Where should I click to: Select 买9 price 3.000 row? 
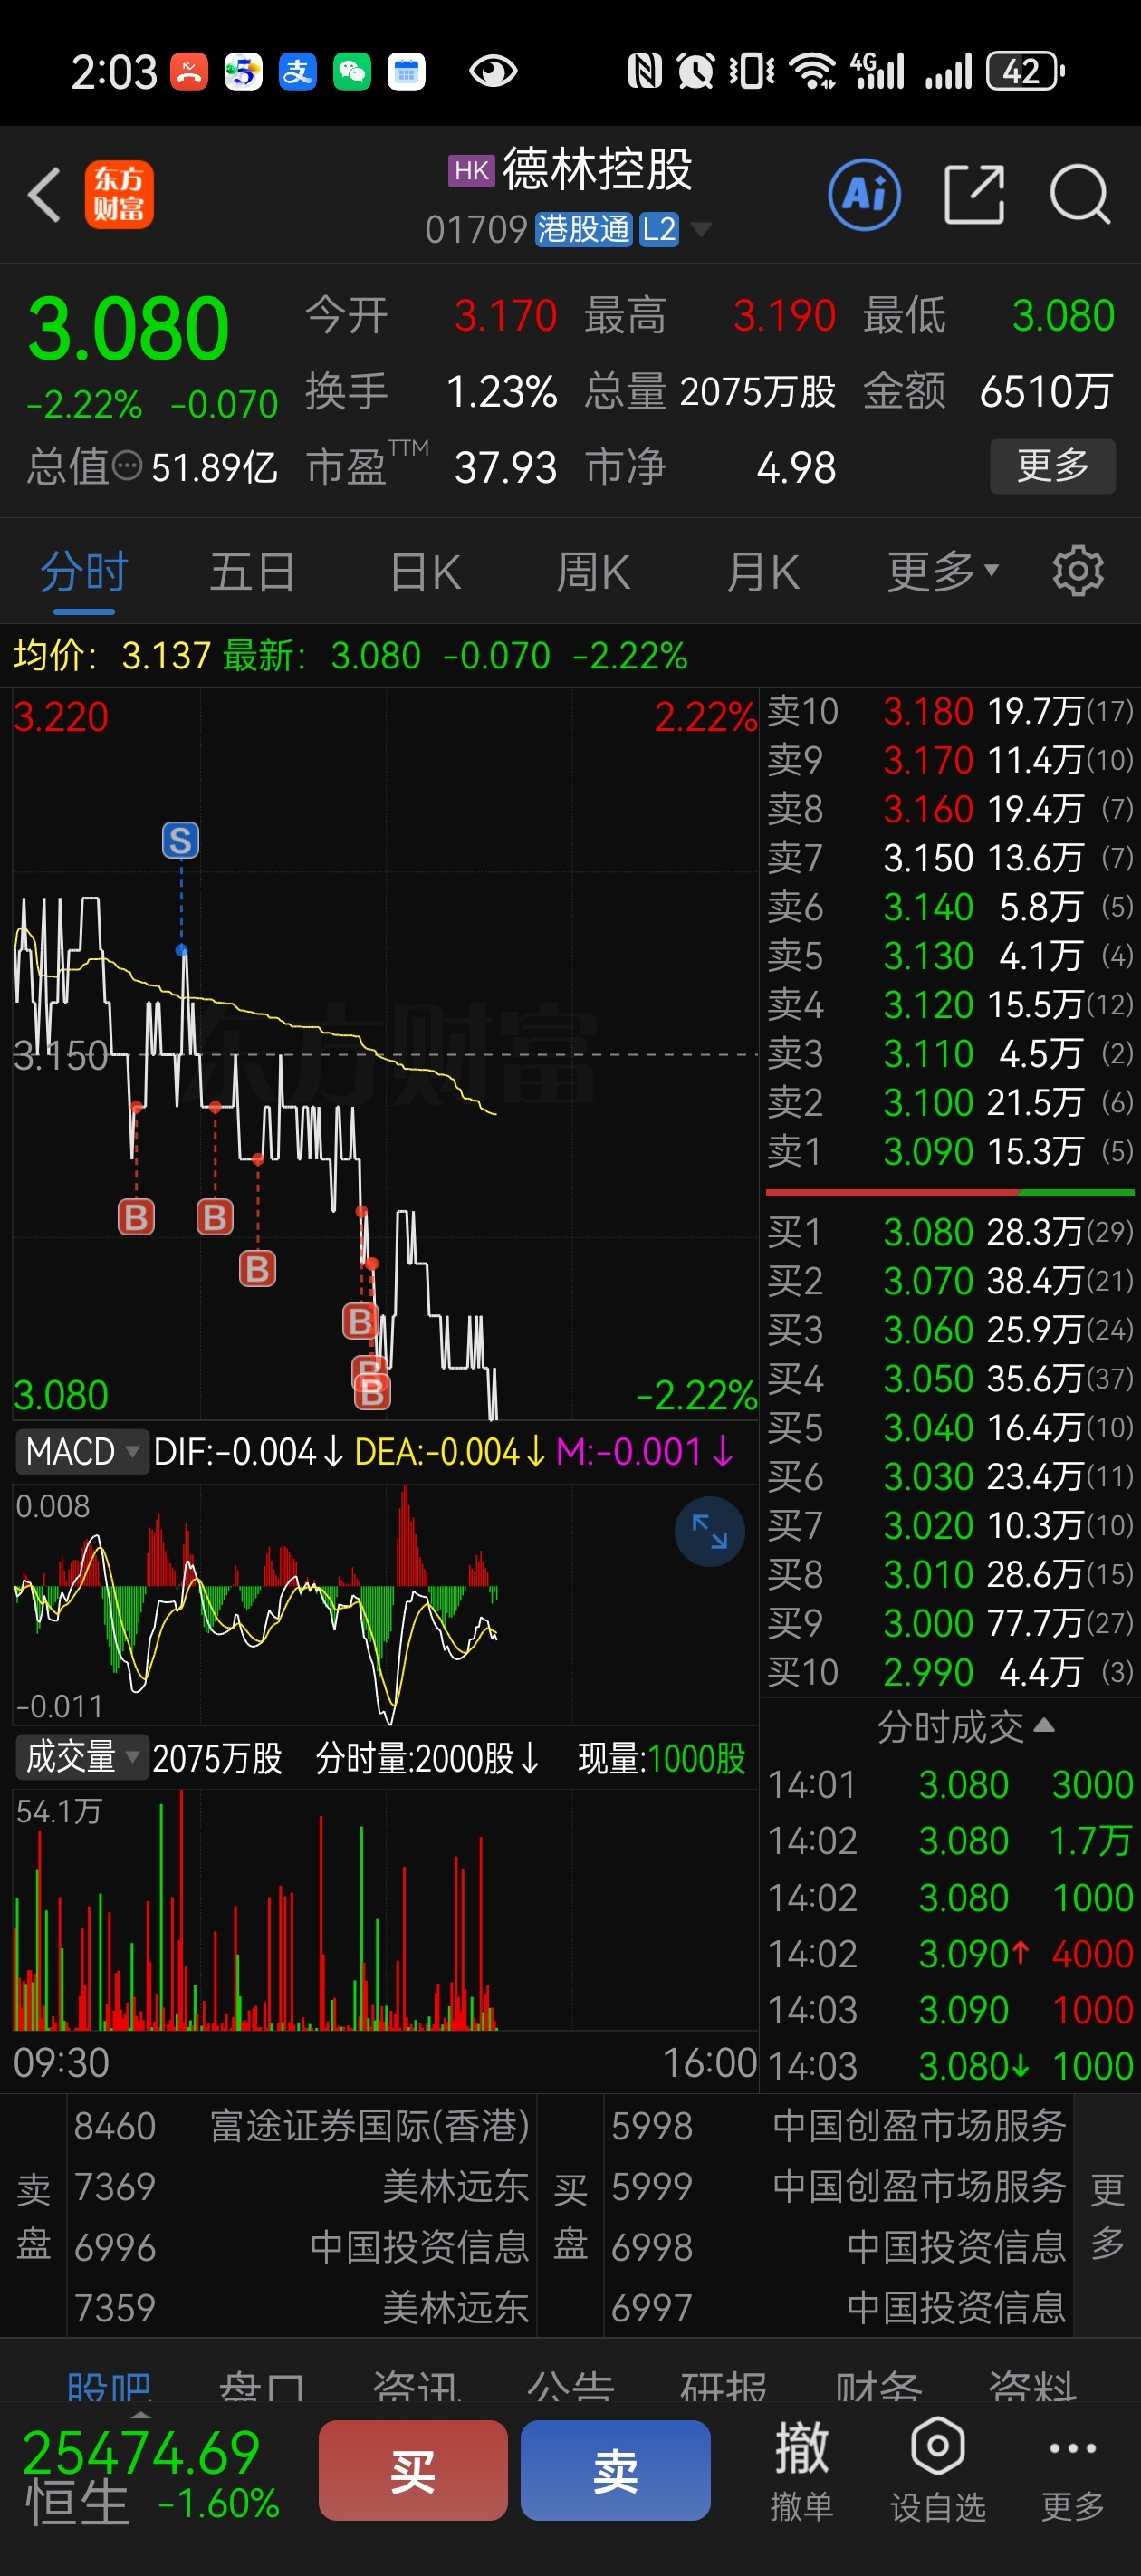click(950, 1623)
